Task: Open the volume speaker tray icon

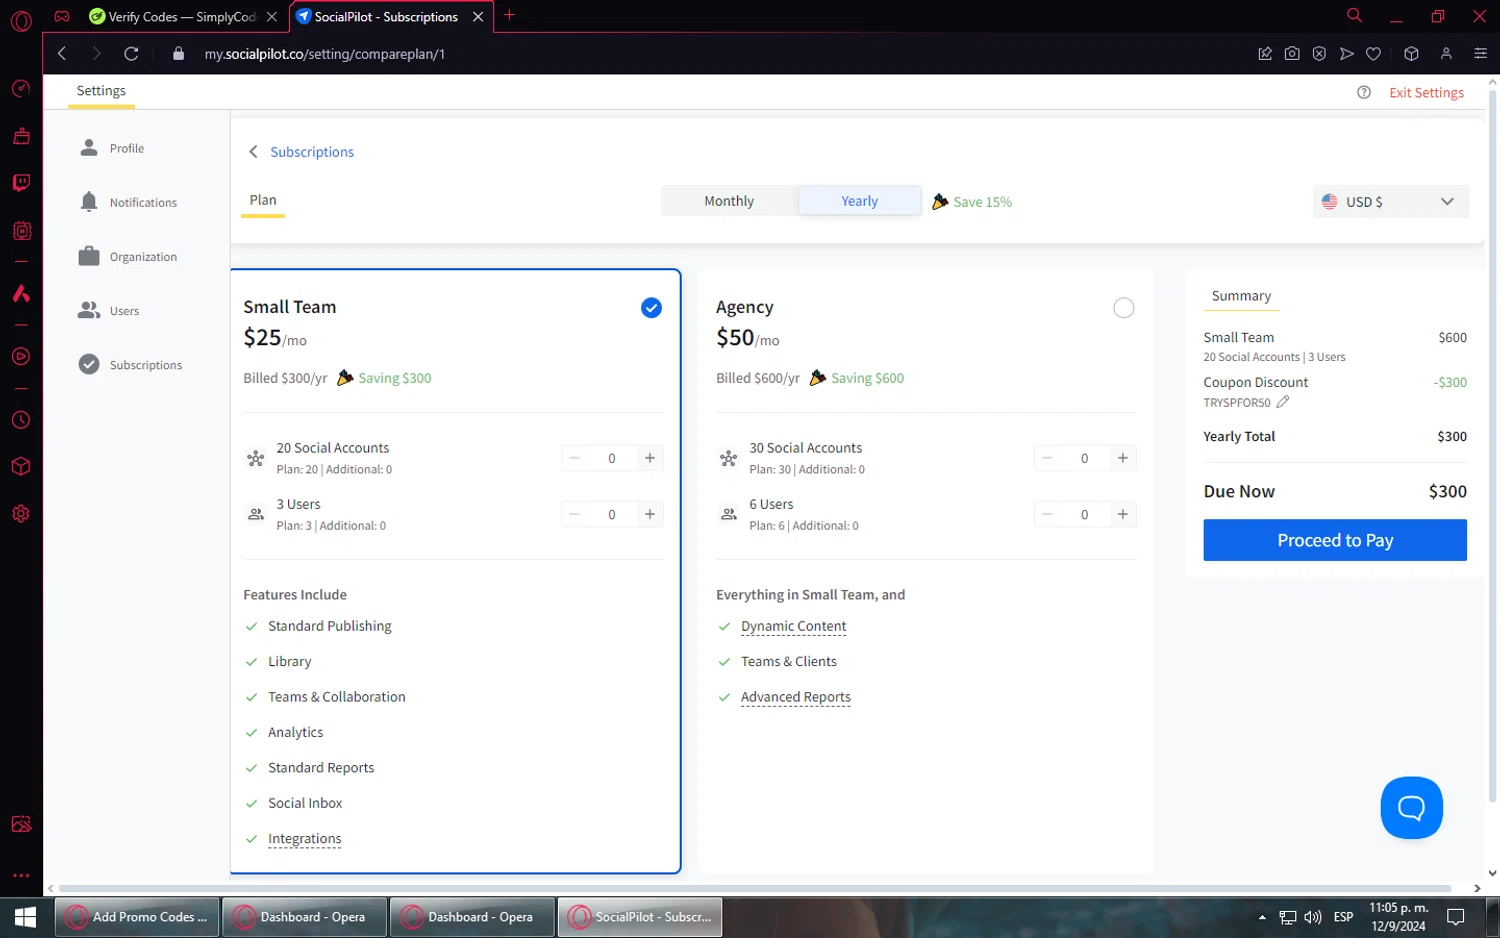Action: (1313, 917)
